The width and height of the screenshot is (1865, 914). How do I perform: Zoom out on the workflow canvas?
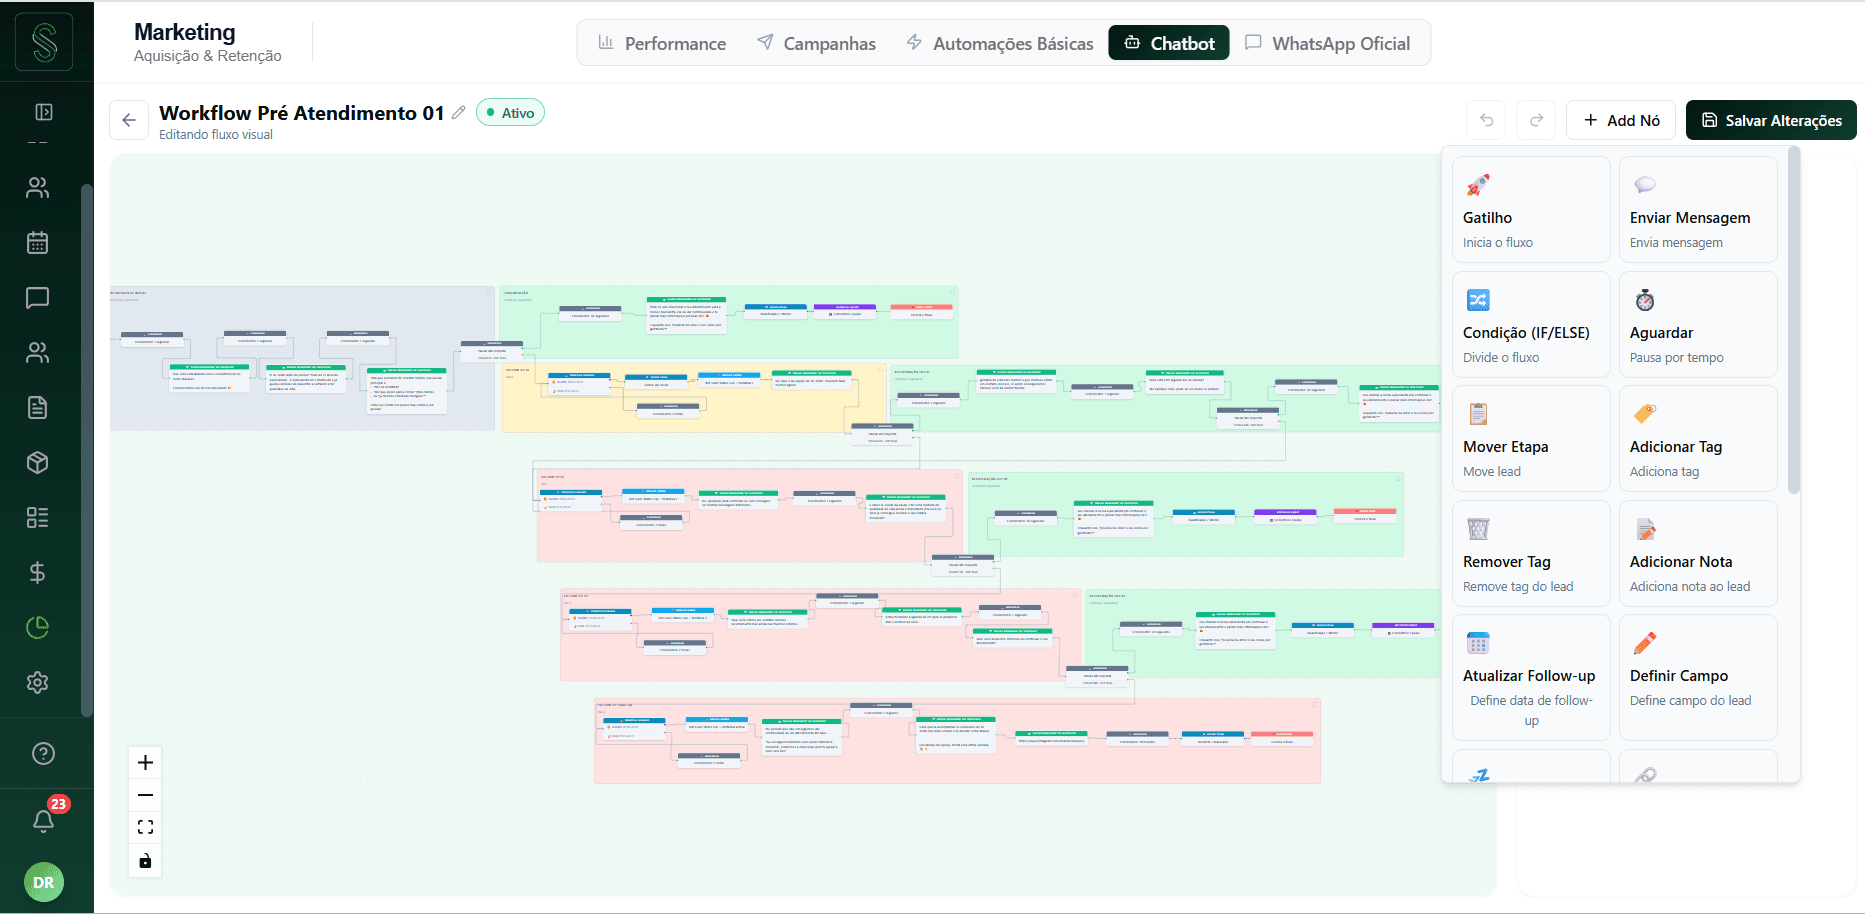pyautogui.click(x=145, y=795)
